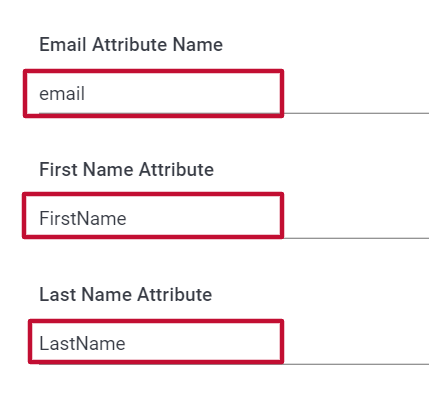Place cursor after 'LastName' in the text box

[127, 344]
